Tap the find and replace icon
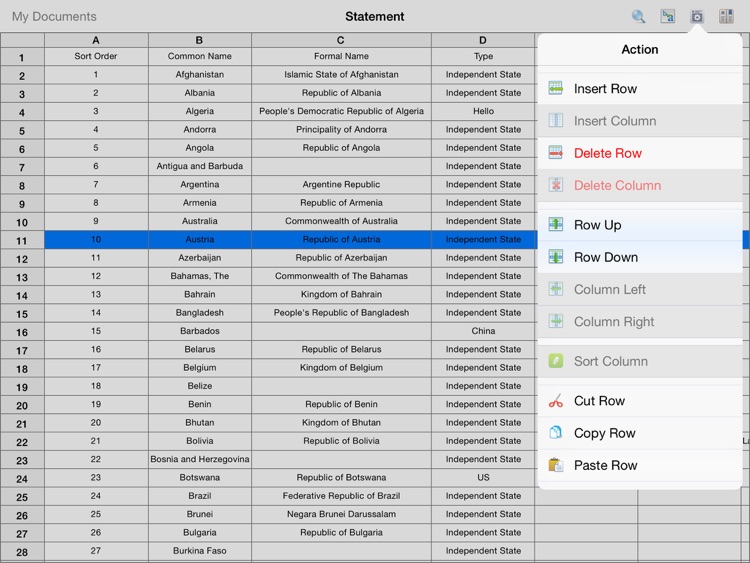The height and width of the screenshot is (563, 750). [668, 16]
